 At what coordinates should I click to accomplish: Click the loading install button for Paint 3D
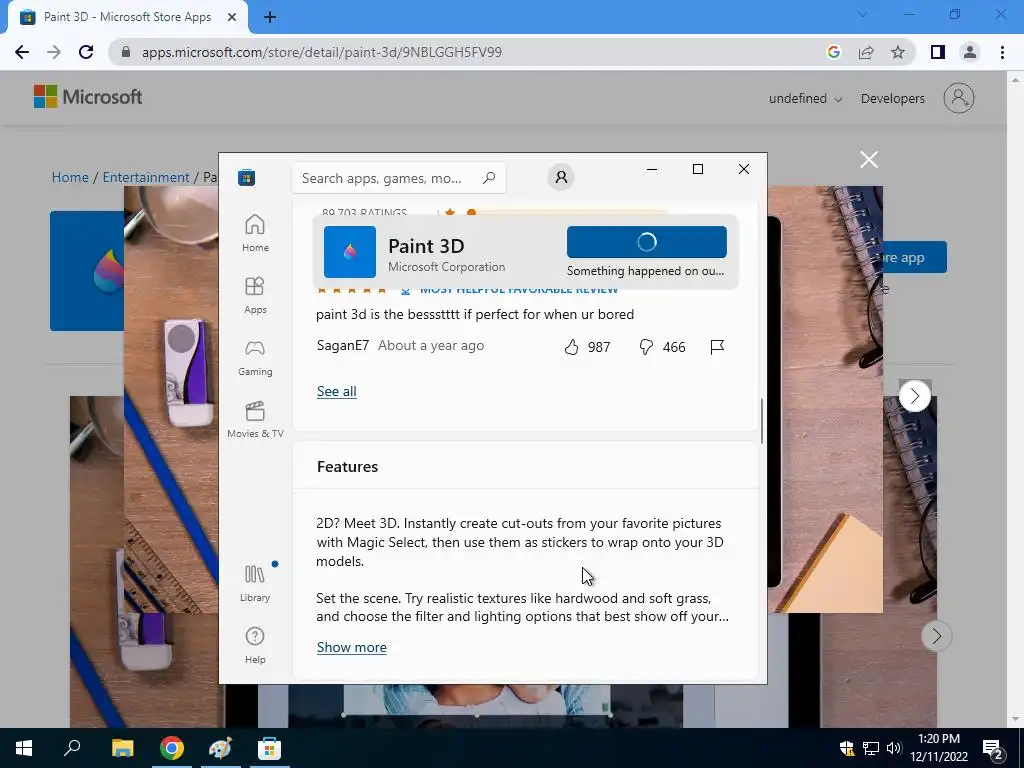pos(647,242)
